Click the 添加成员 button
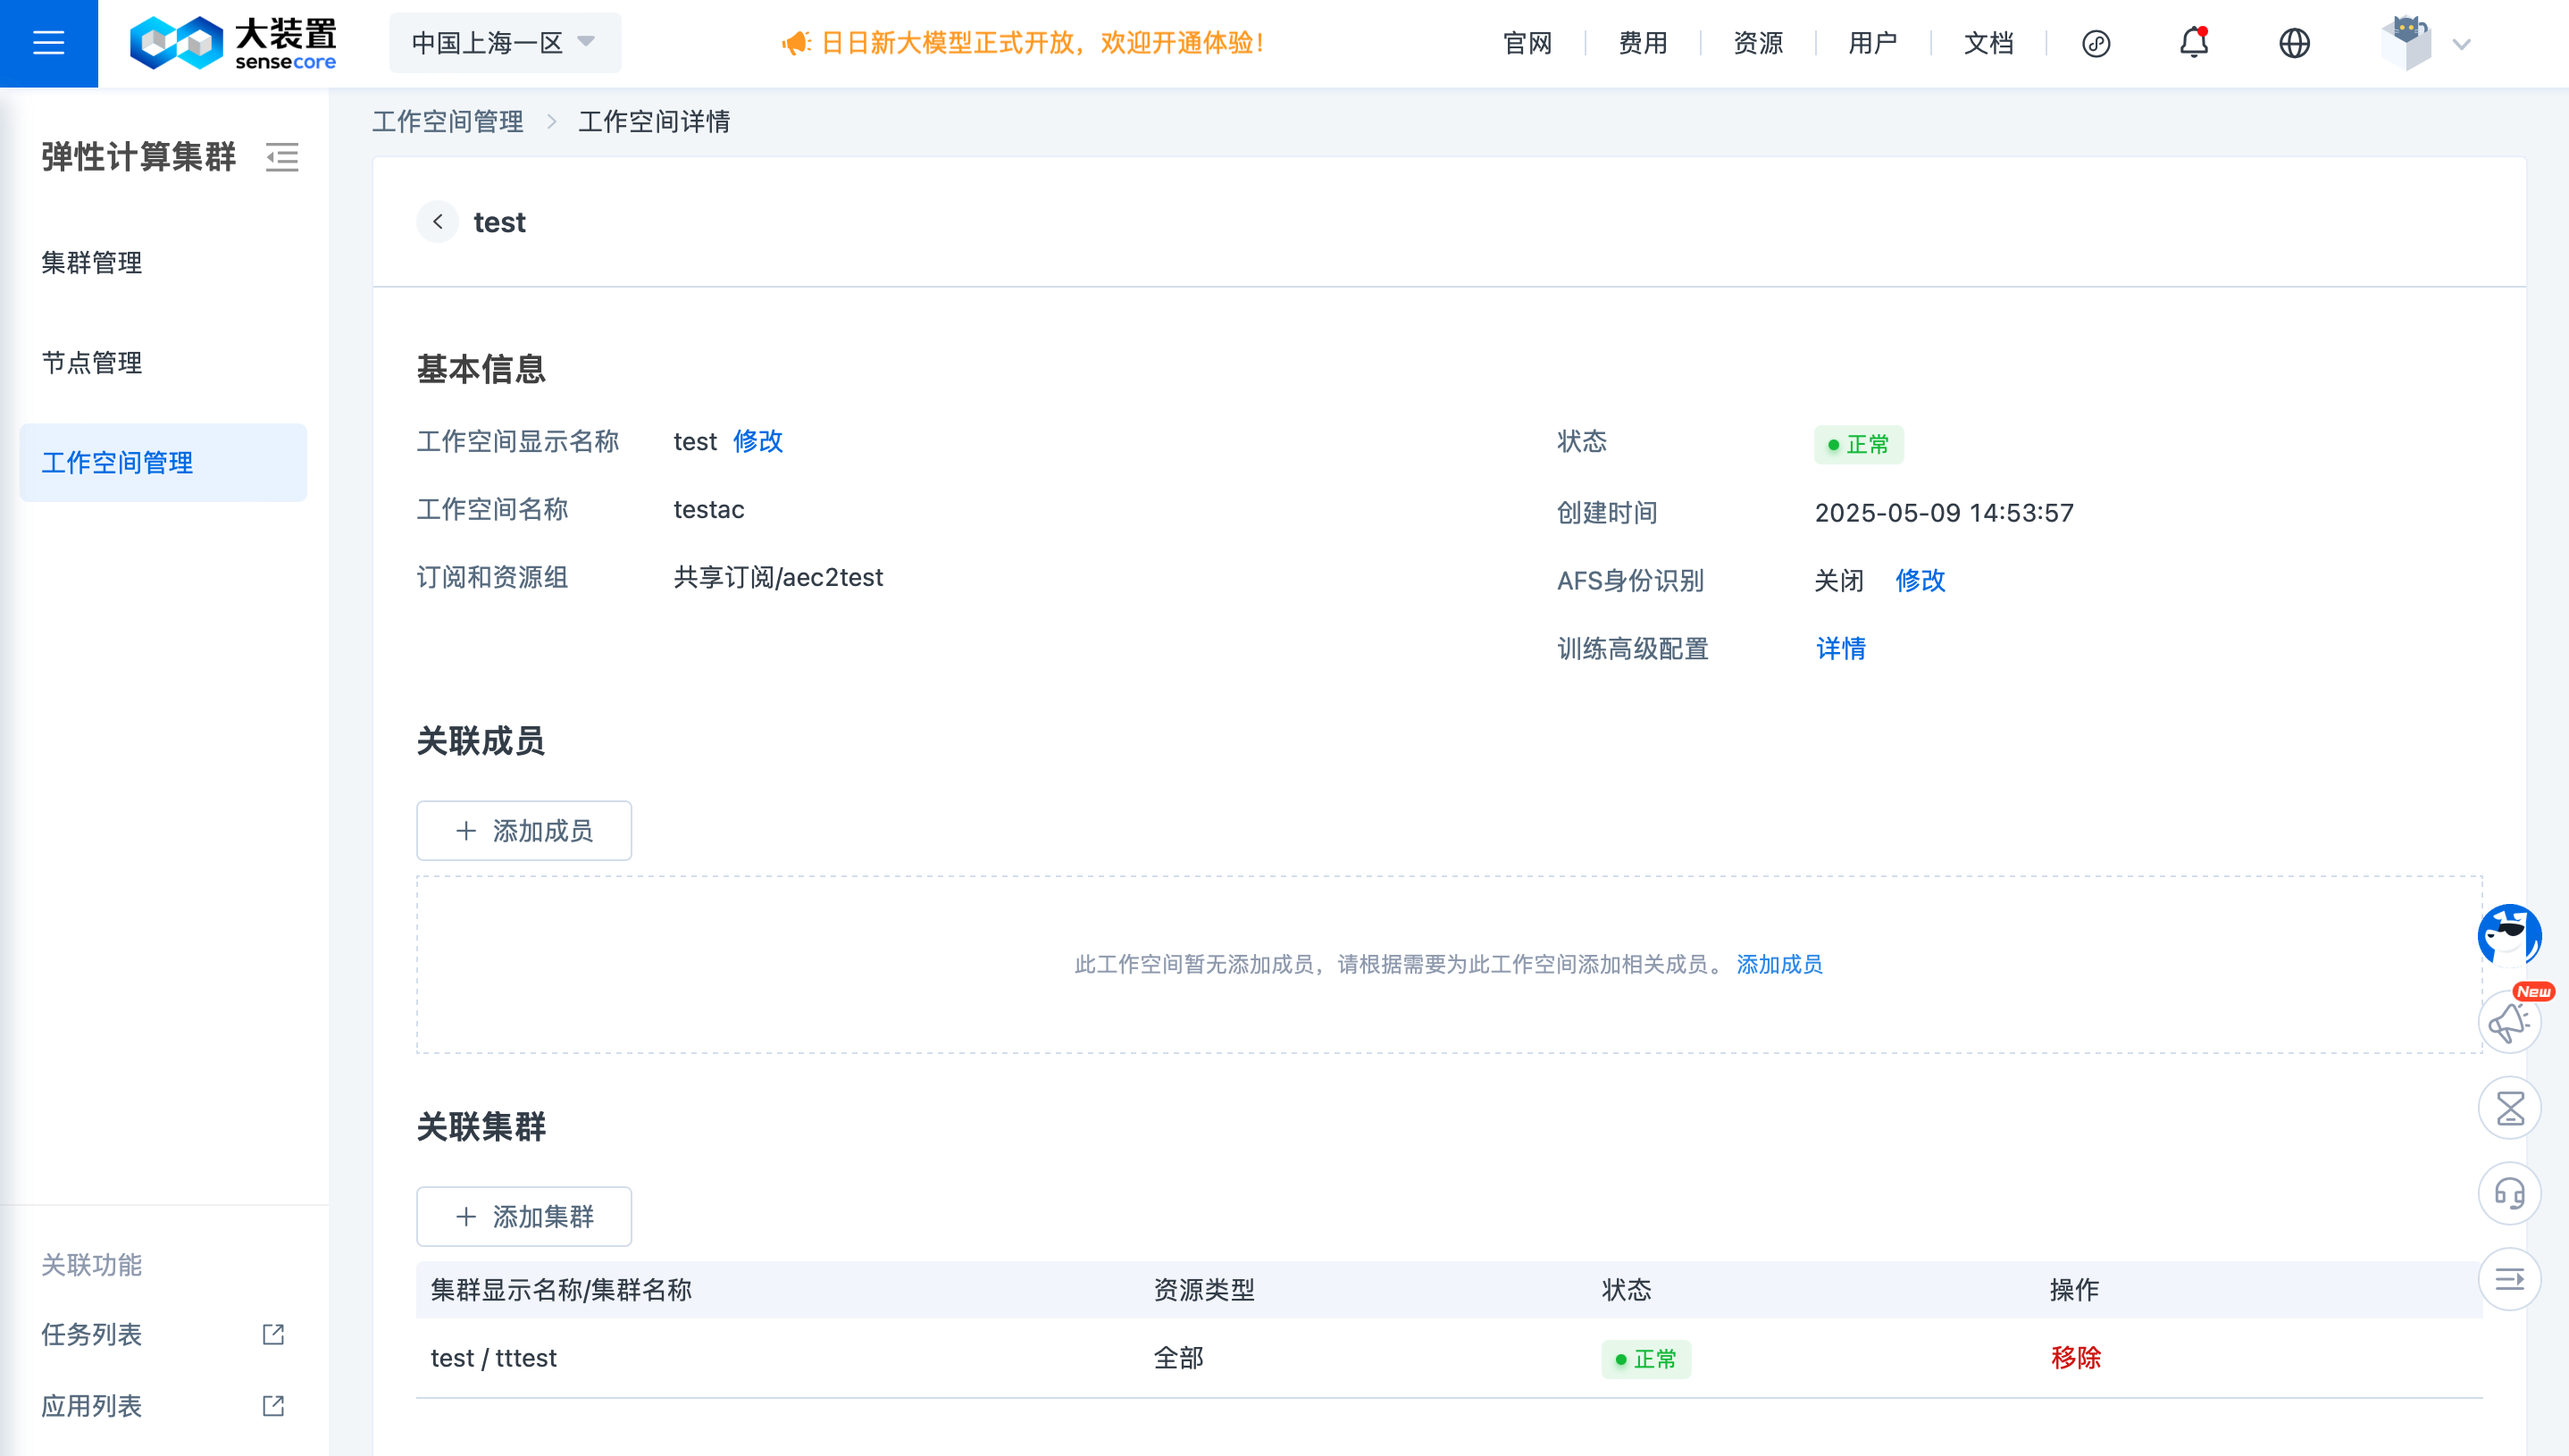The width and height of the screenshot is (2569, 1456). pos(524,830)
